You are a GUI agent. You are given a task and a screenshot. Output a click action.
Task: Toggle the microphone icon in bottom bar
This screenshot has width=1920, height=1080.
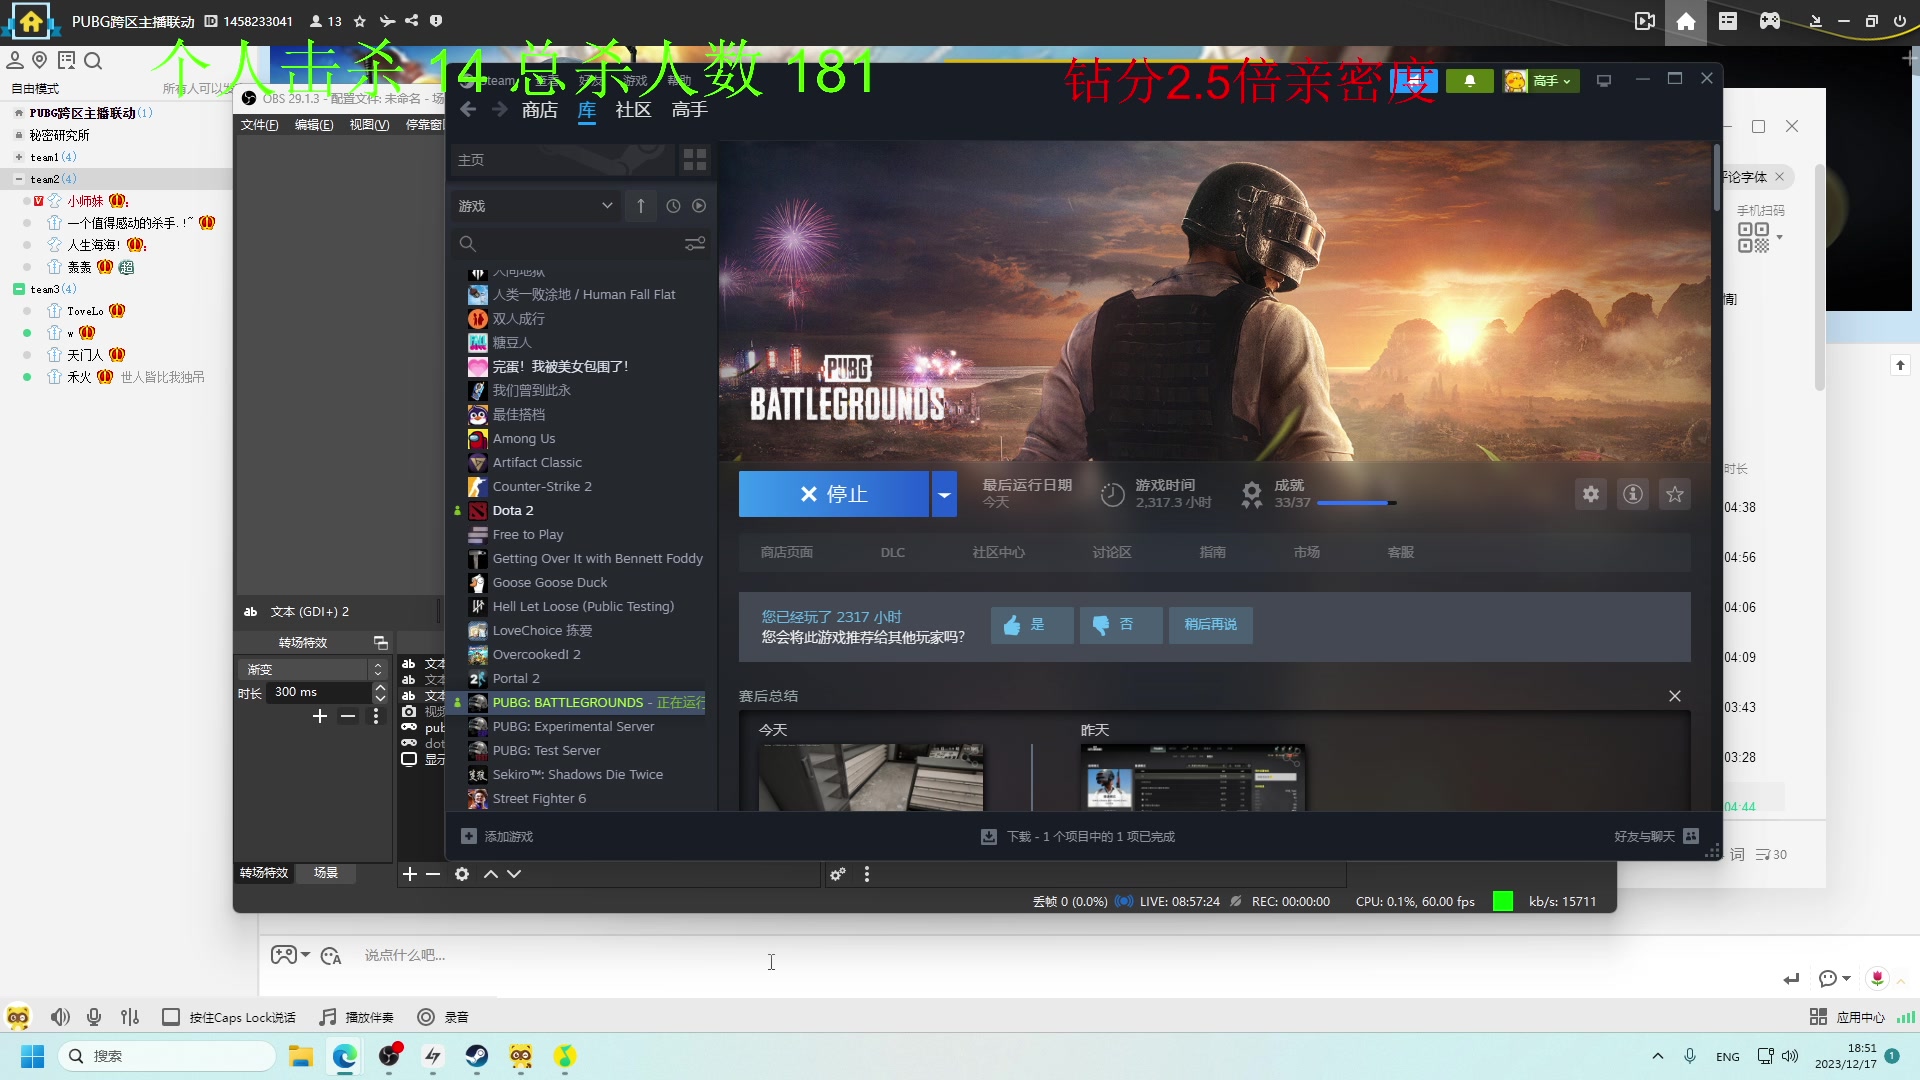(x=94, y=1017)
